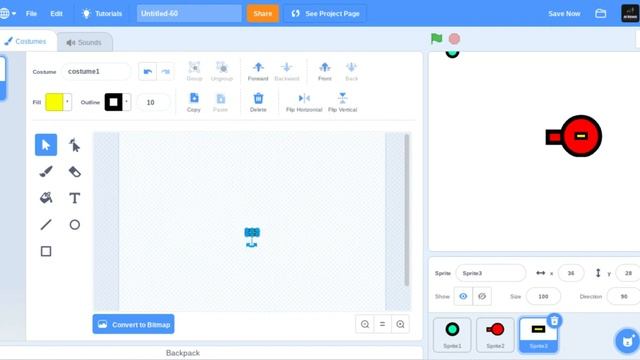Zoom out of the costume canvas

[365, 324]
